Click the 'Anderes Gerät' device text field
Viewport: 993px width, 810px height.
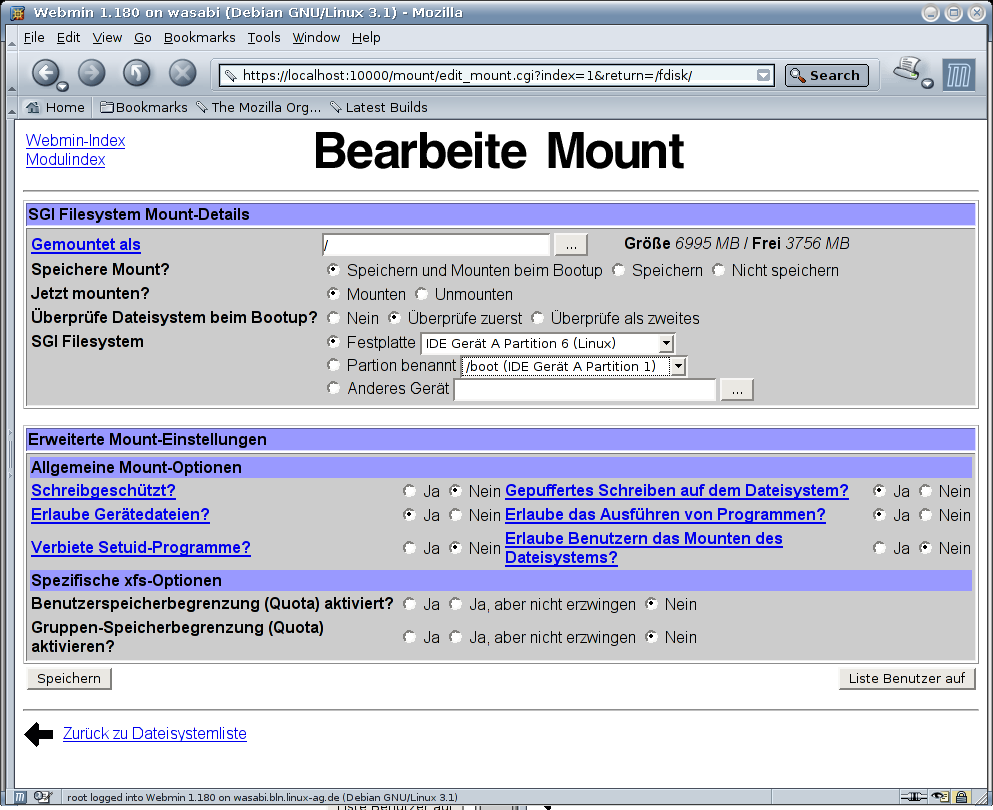[585, 390]
